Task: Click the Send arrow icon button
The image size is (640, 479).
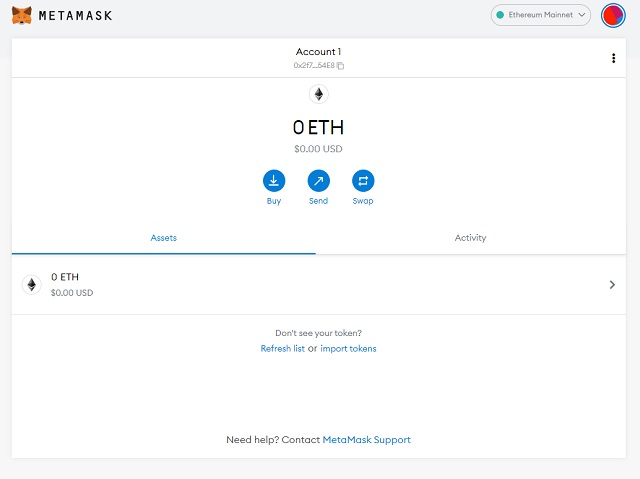Action: 318,181
